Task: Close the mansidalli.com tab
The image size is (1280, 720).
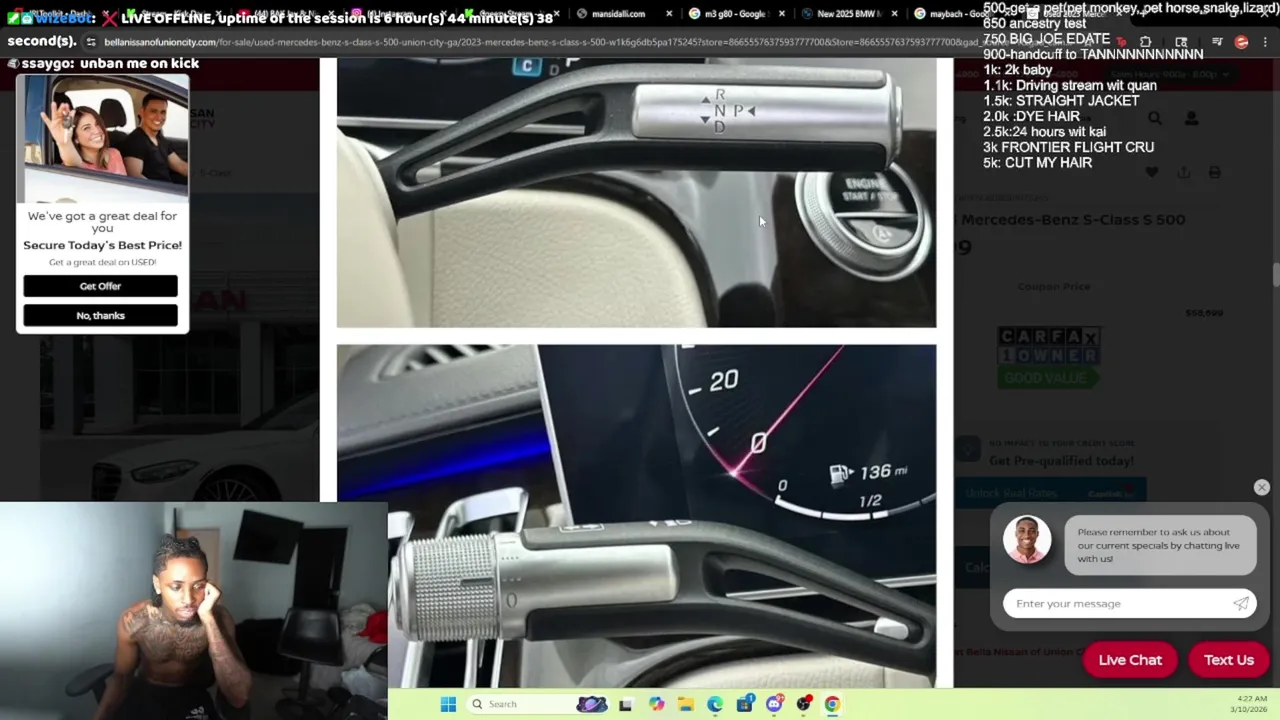Action: [x=669, y=14]
